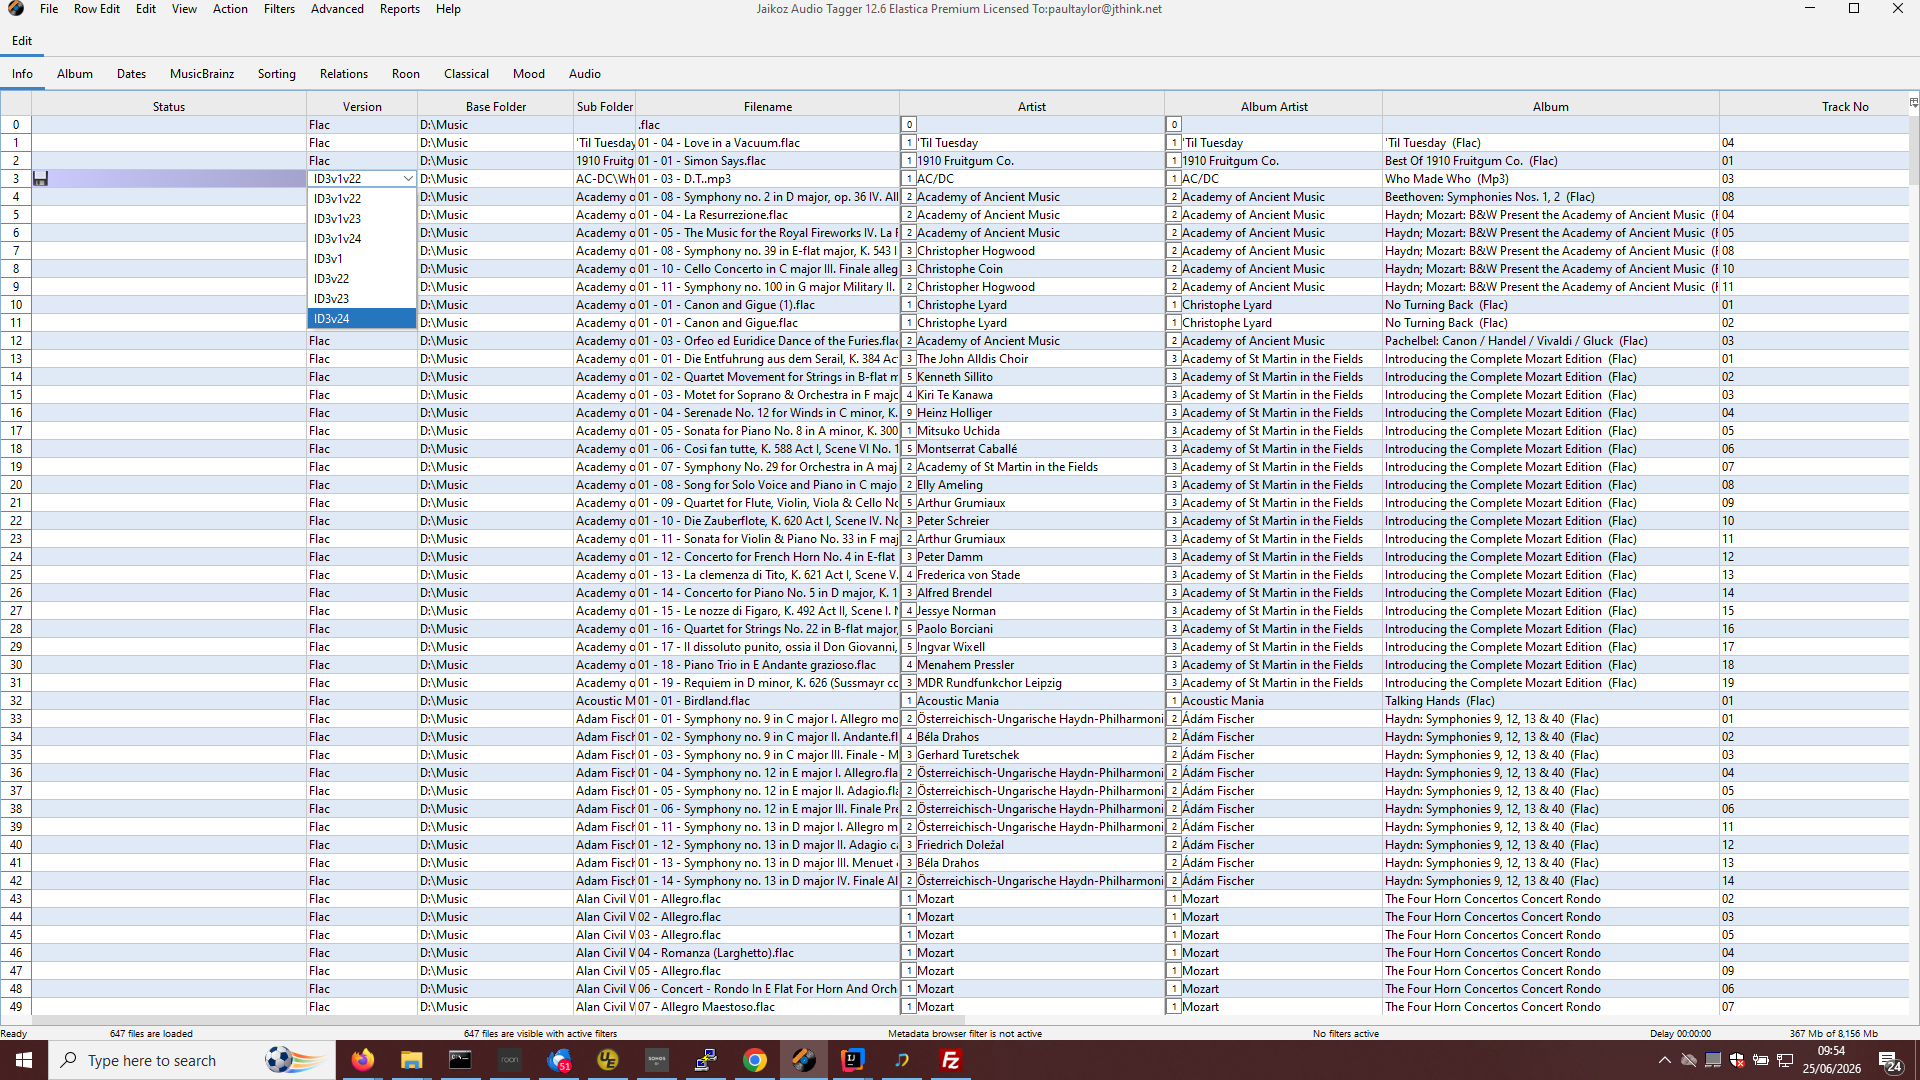The width and height of the screenshot is (1920, 1080).
Task: Open the Roon taskbar icon
Action: [509, 1060]
